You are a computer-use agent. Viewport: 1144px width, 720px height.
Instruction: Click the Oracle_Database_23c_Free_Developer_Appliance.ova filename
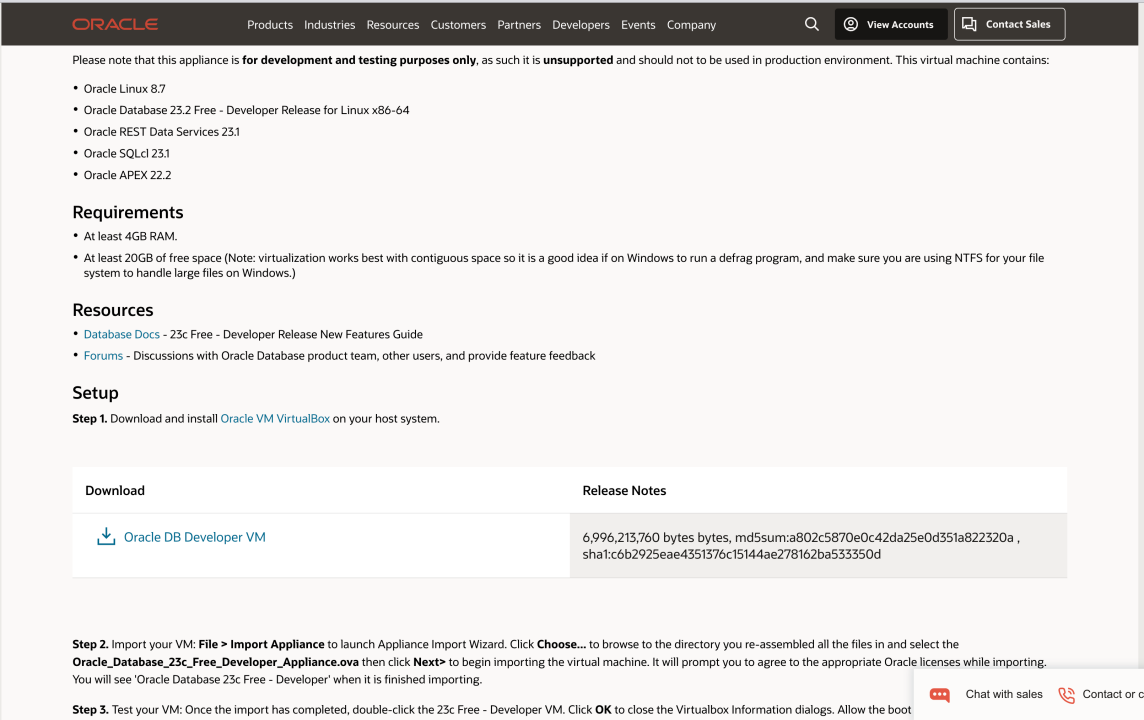[x=215, y=662]
